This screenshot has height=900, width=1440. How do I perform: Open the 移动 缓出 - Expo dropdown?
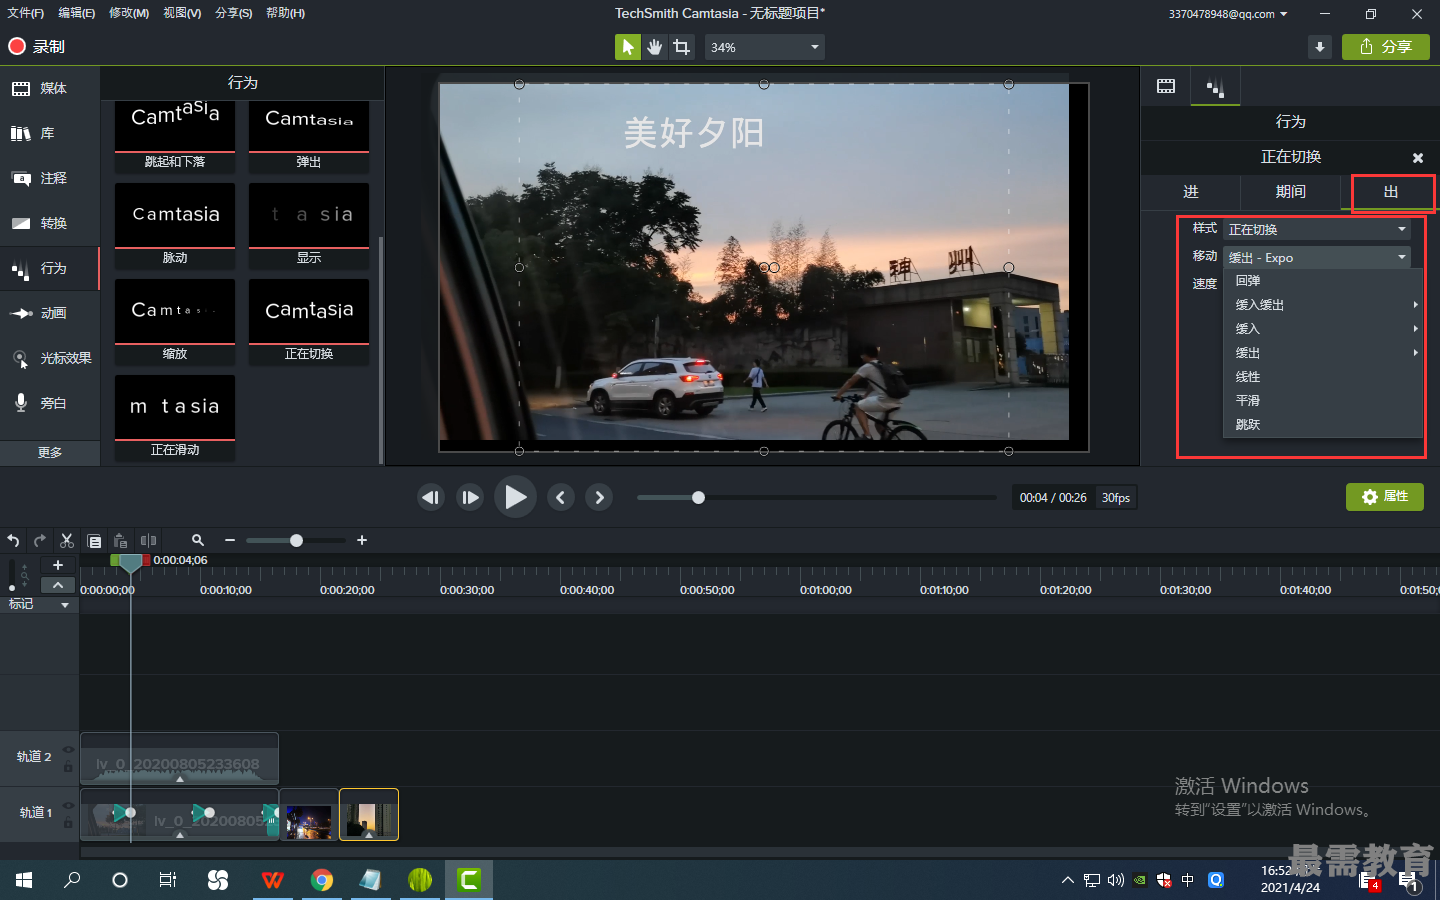tap(1317, 257)
